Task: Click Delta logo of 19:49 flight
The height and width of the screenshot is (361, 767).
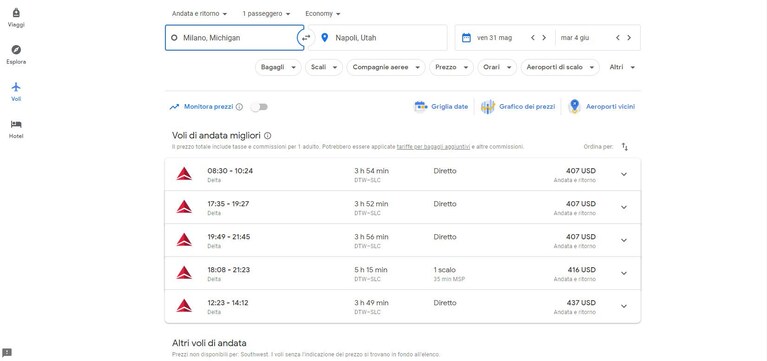Action: tap(184, 240)
